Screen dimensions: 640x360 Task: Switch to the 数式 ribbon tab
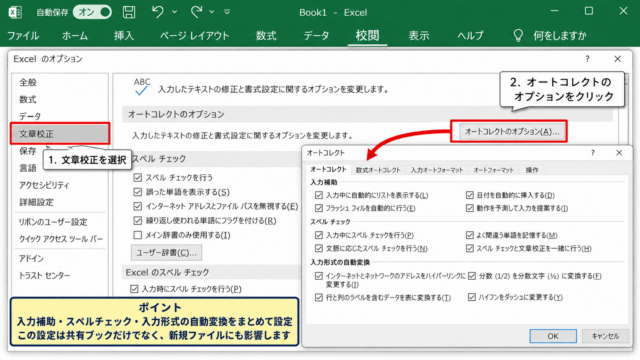coord(266,36)
